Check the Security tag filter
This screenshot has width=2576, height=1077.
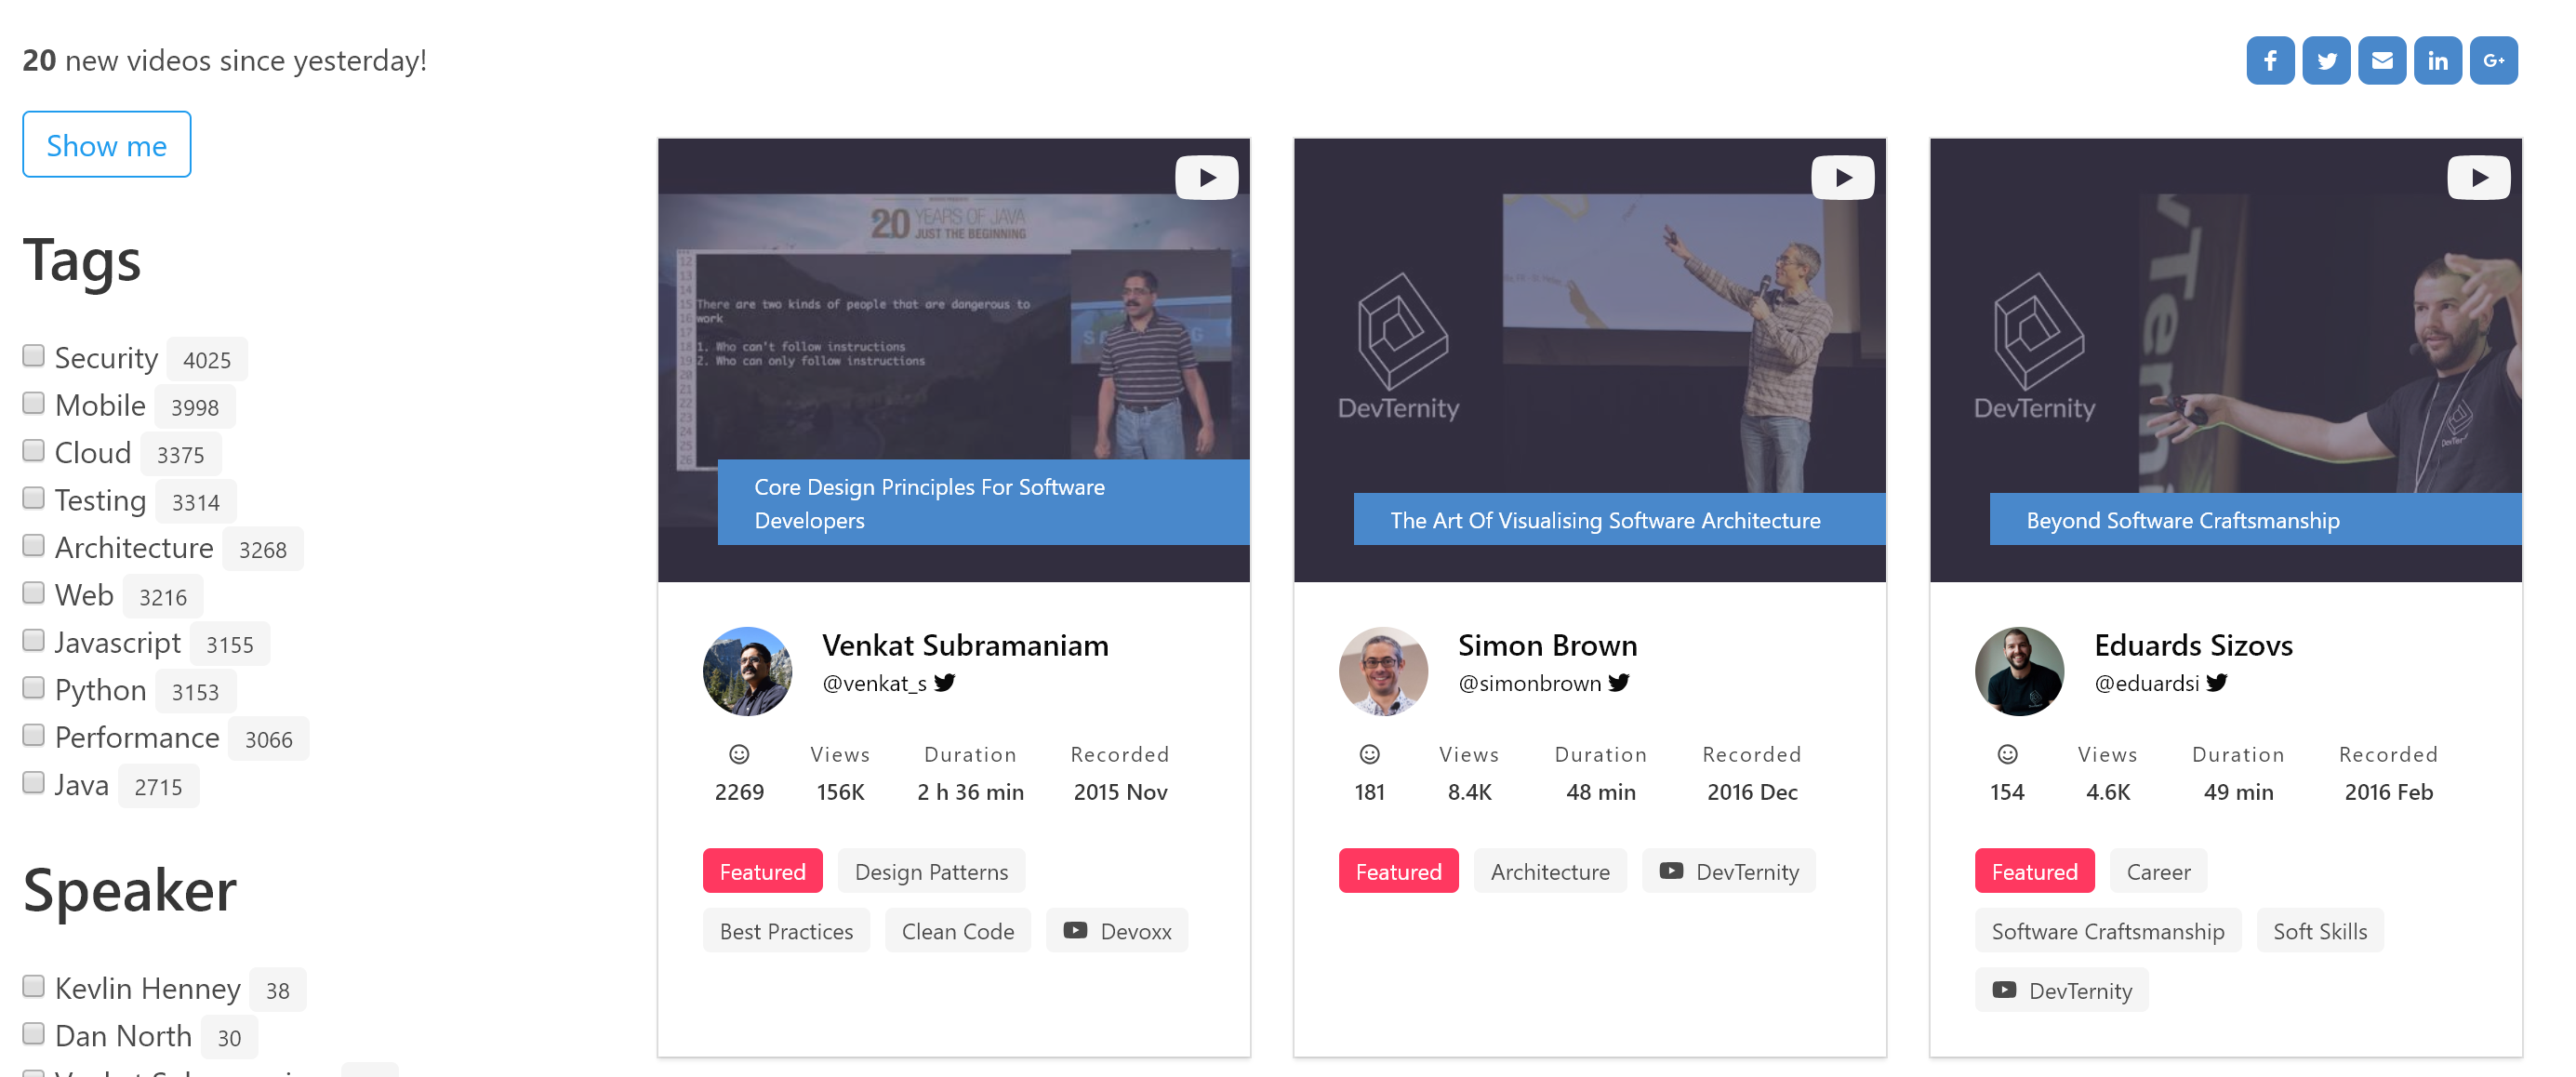[33, 356]
